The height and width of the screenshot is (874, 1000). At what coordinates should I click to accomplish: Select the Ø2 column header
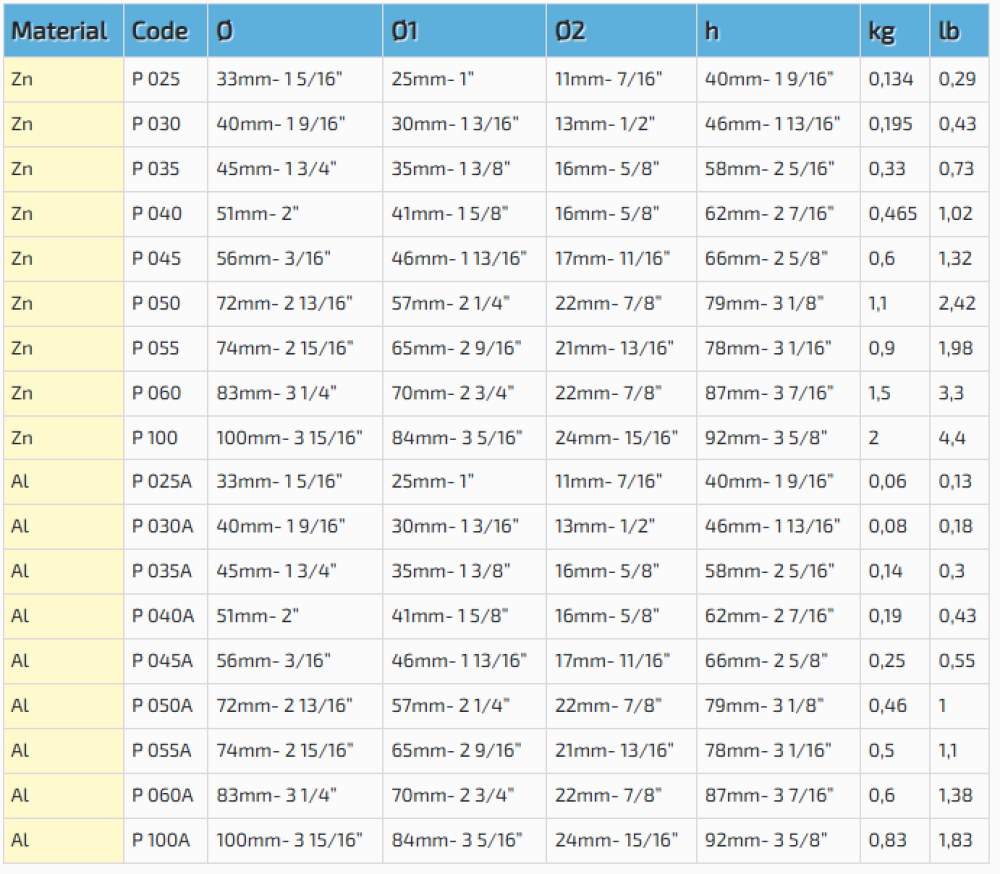[570, 31]
